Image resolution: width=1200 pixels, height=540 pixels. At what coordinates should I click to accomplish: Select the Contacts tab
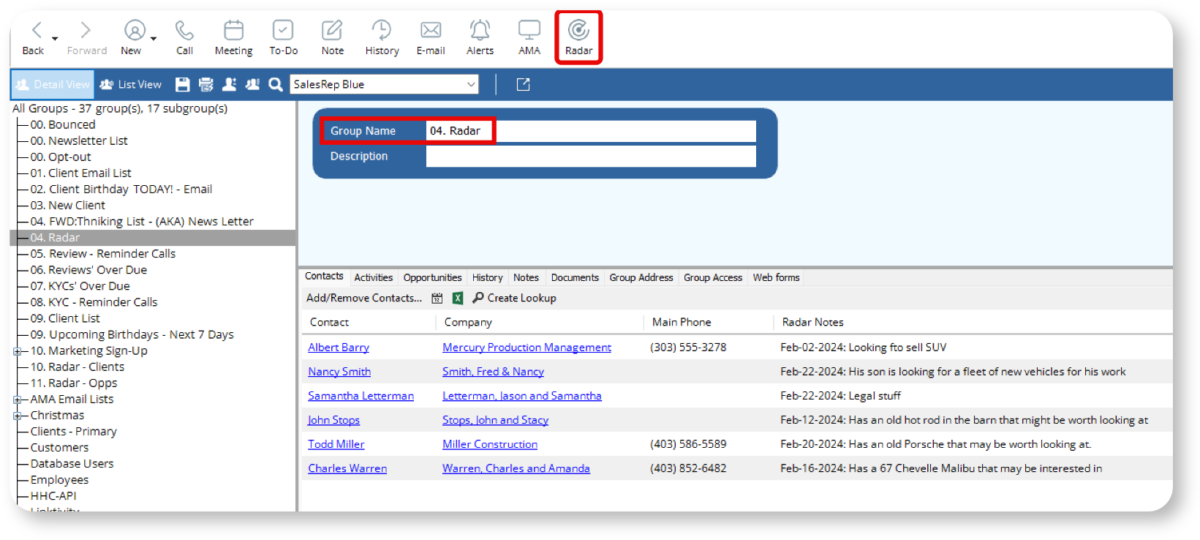[324, 276]
